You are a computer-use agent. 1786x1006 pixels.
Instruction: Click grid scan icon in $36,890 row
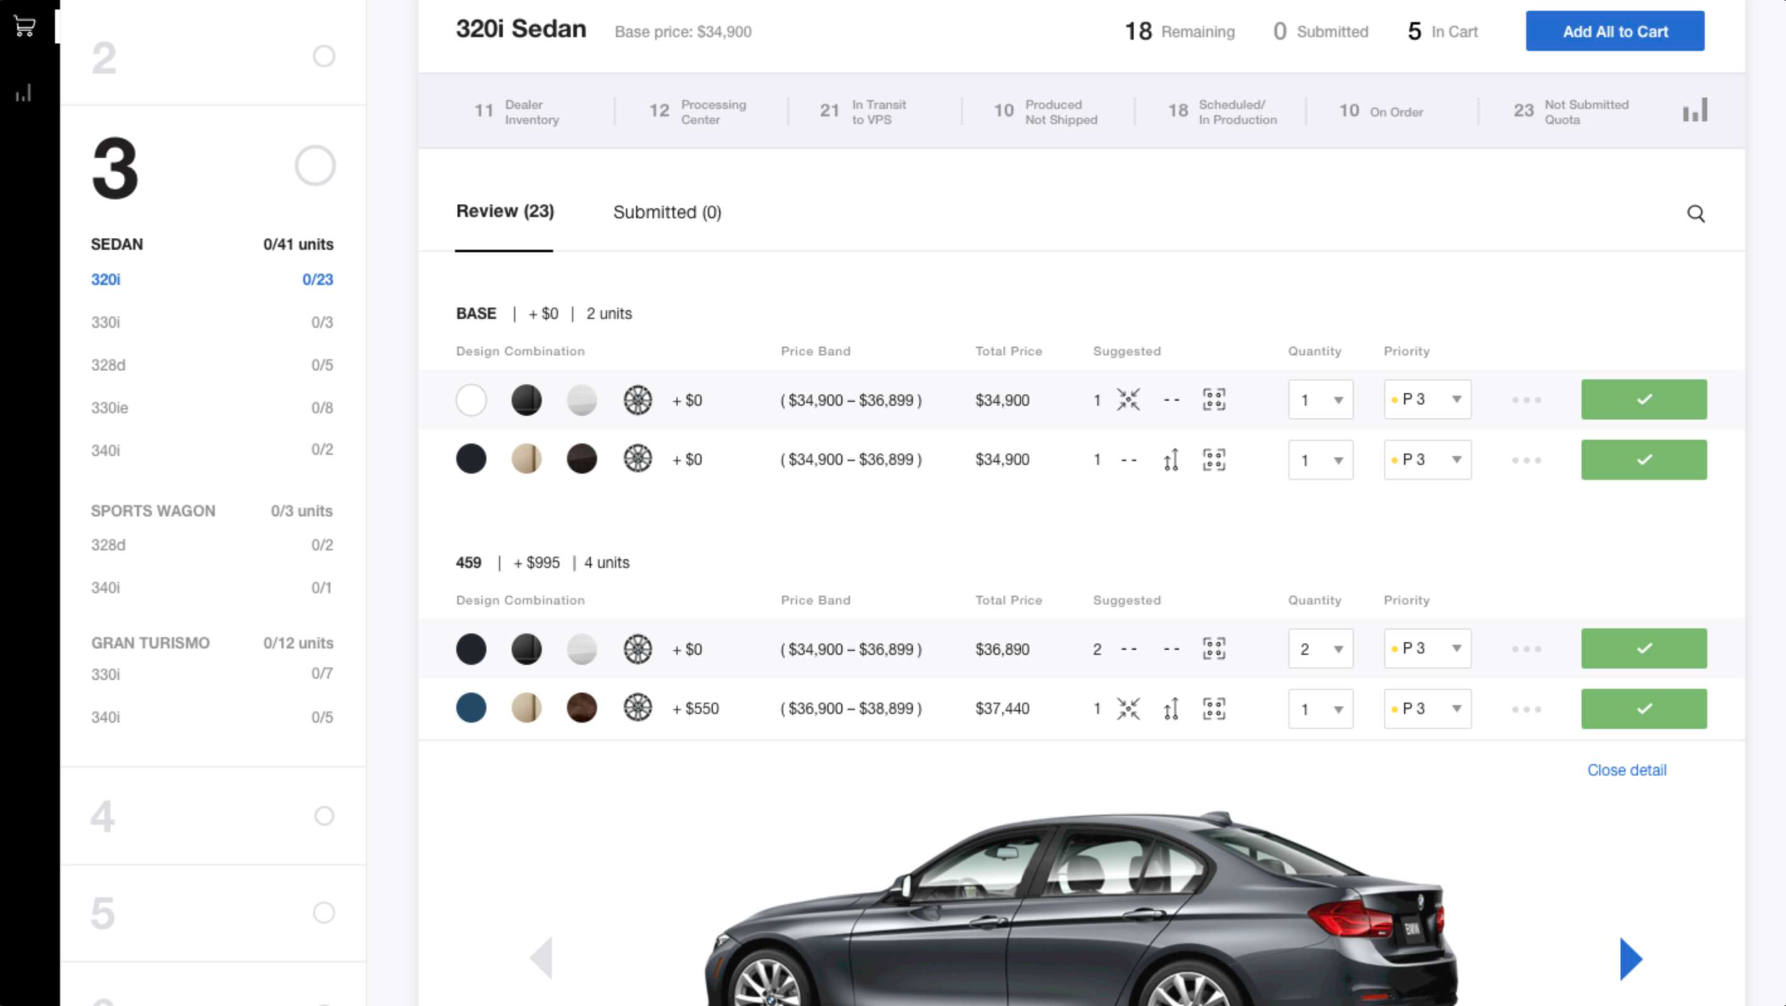click(x=1214, y=649)
